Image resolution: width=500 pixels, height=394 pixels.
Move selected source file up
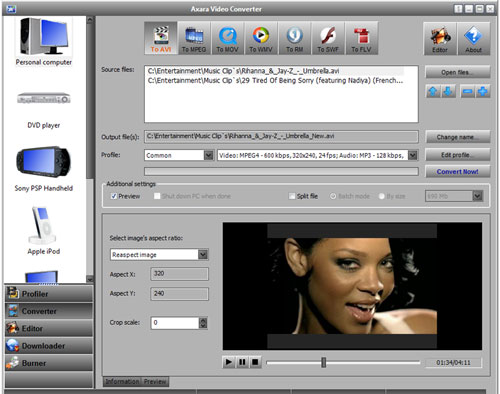coord(433,91)
